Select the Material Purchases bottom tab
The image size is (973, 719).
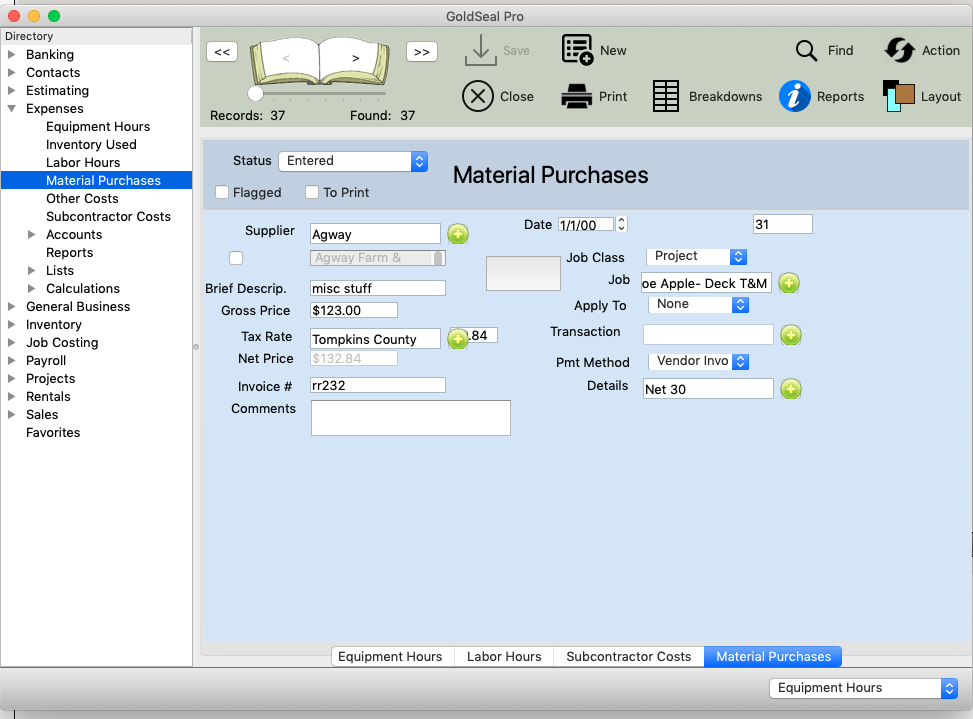[x=773, y=656]
